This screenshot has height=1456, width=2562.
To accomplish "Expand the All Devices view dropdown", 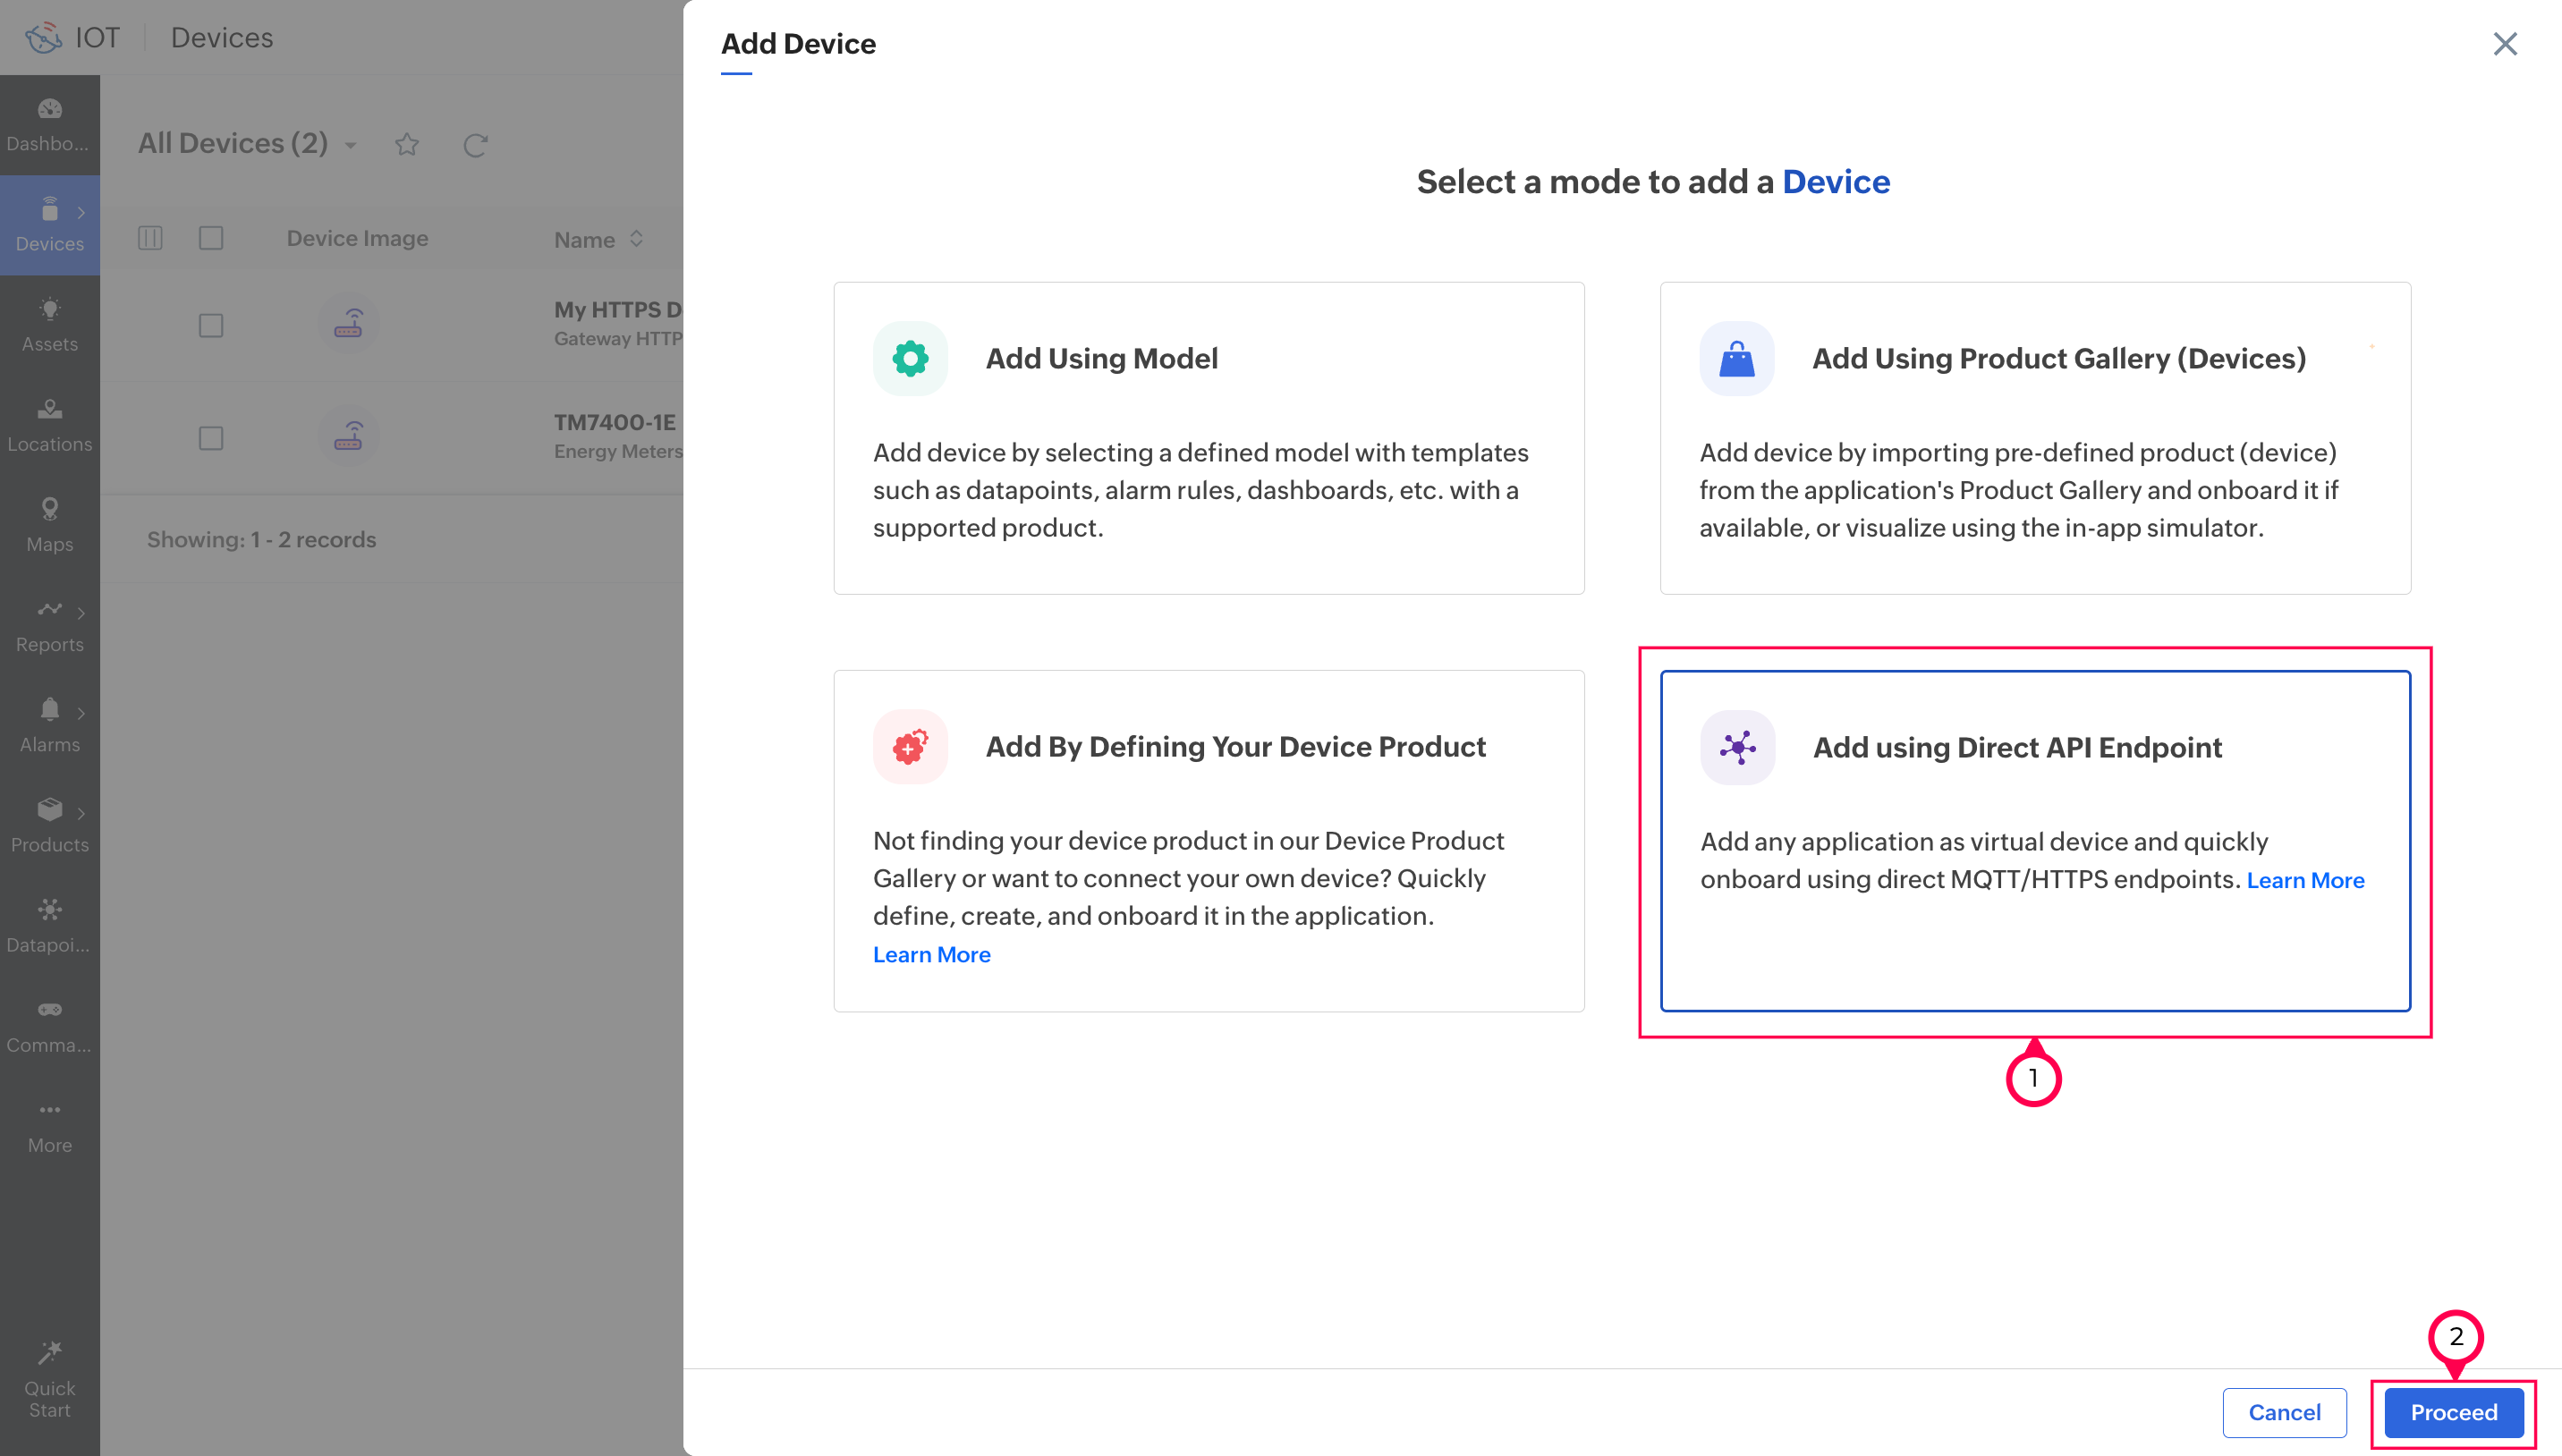I will (351, 146).
